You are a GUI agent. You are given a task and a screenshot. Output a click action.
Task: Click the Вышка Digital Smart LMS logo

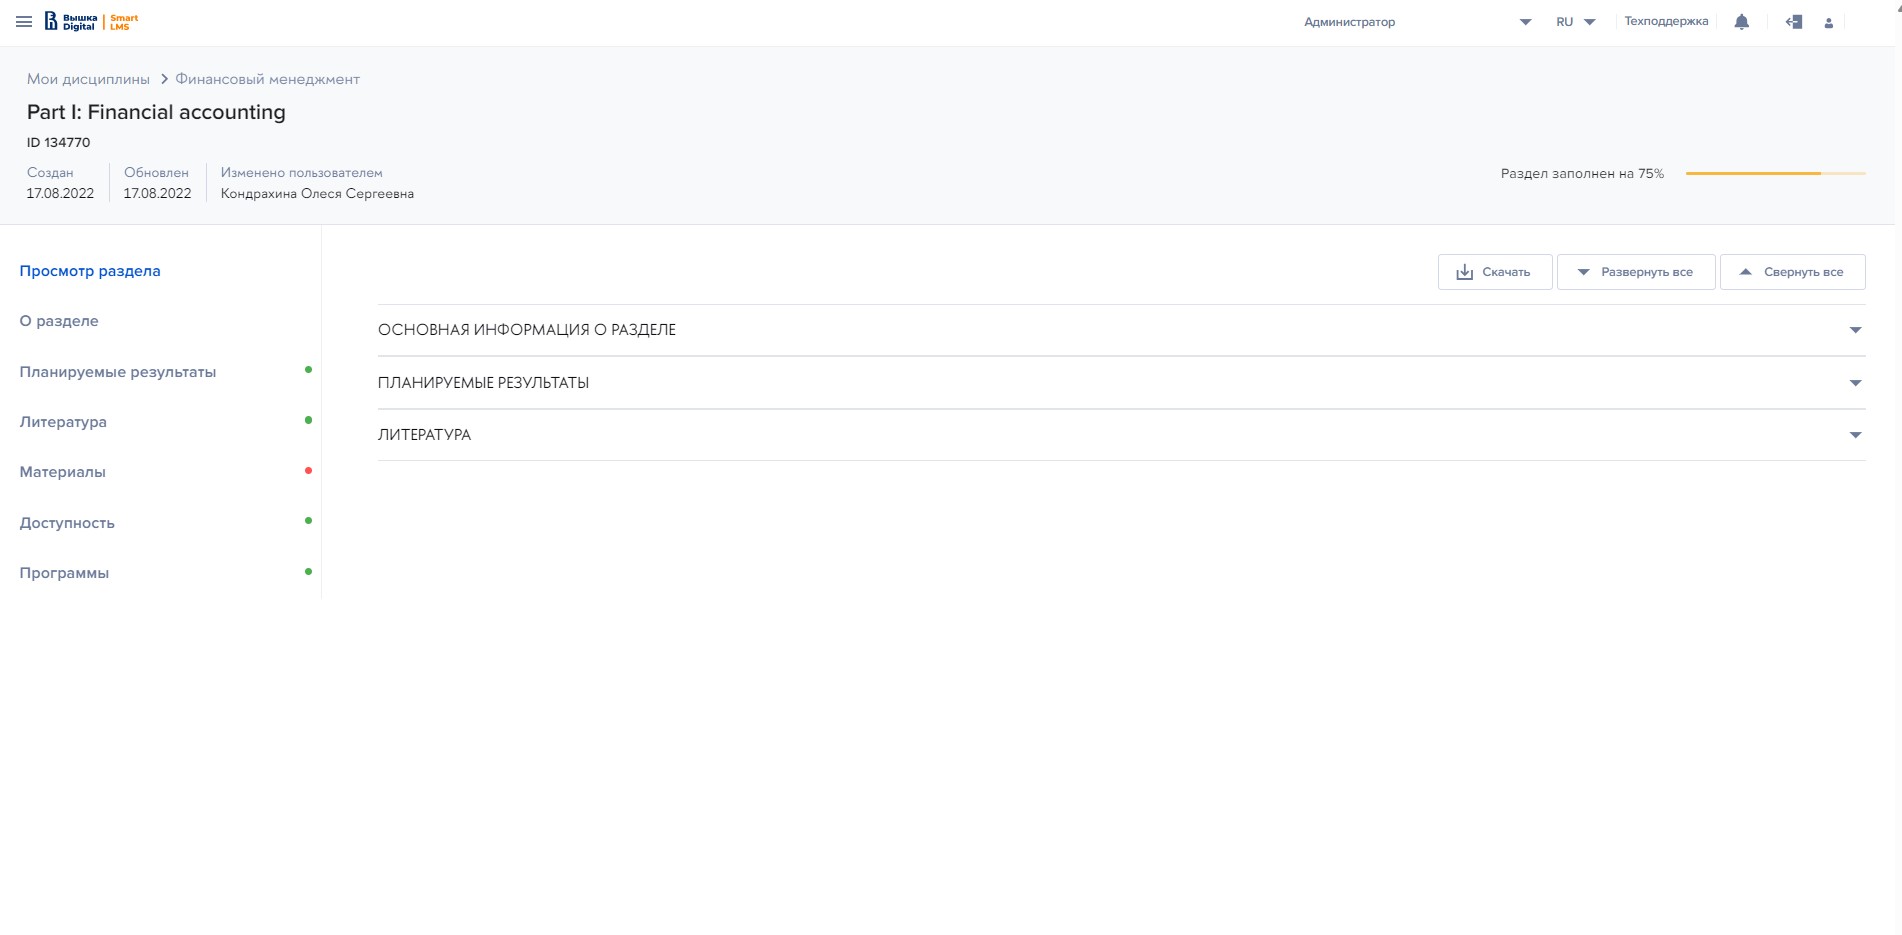pos(92,22)
